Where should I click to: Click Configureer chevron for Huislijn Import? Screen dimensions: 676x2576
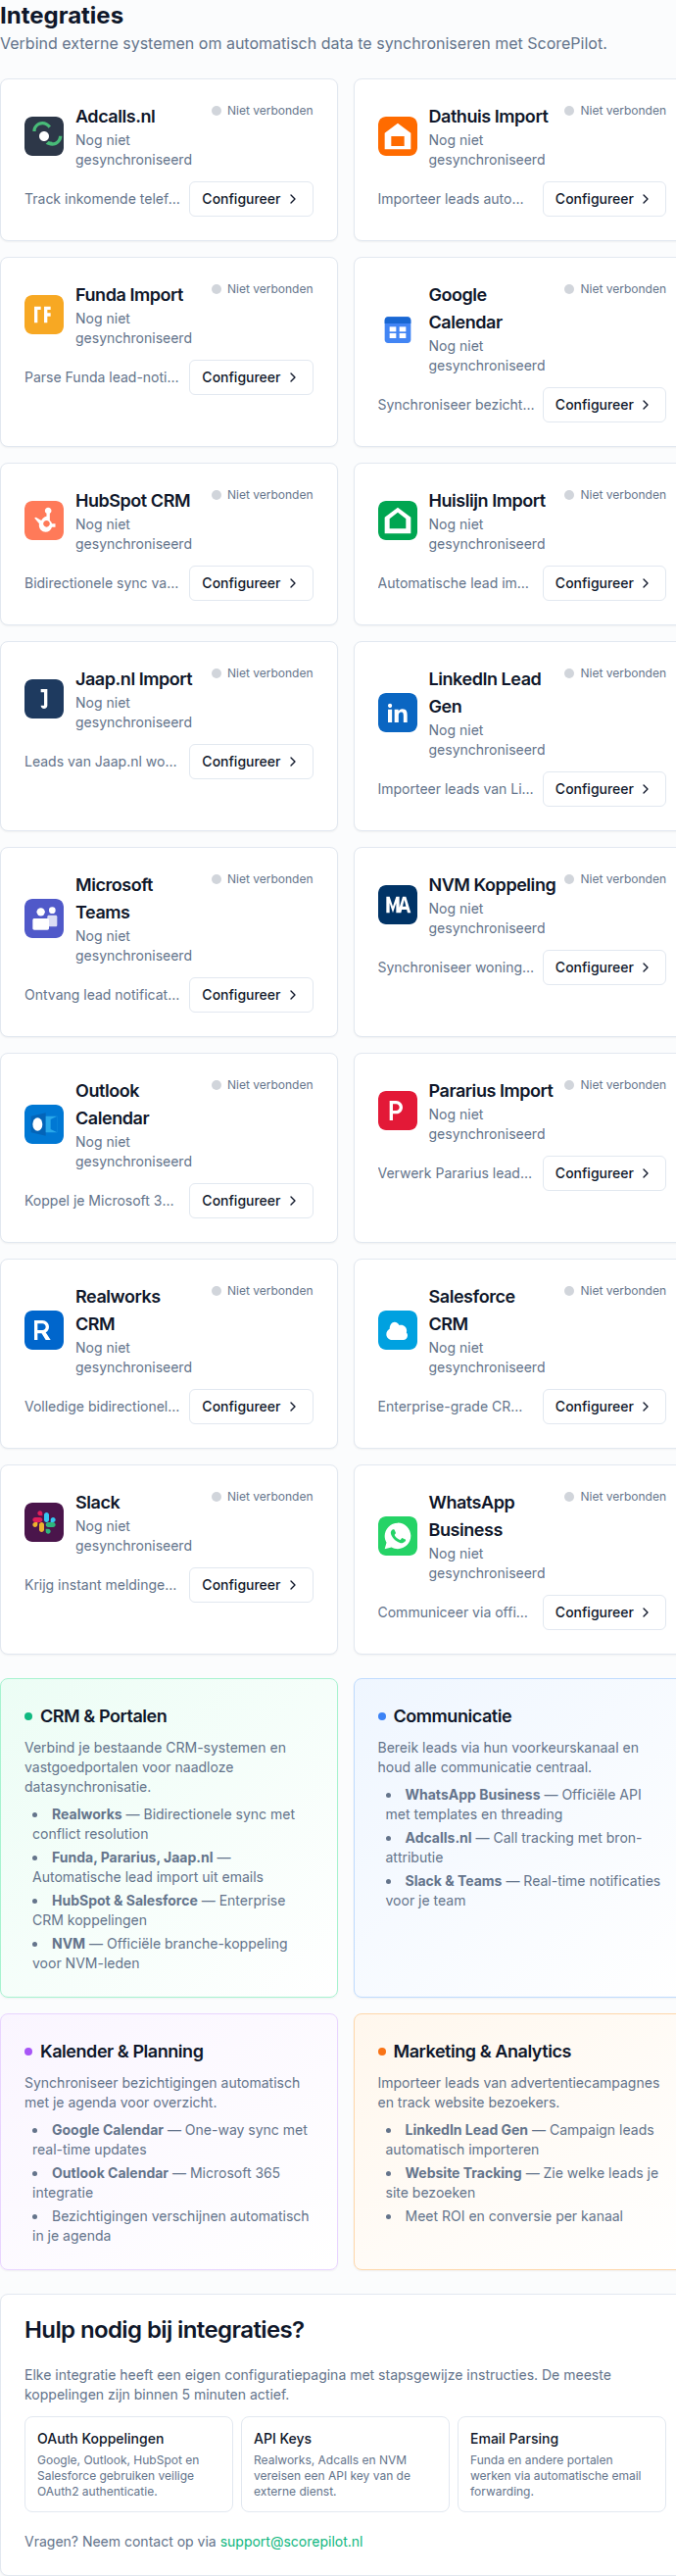click(x=646, y=583)
